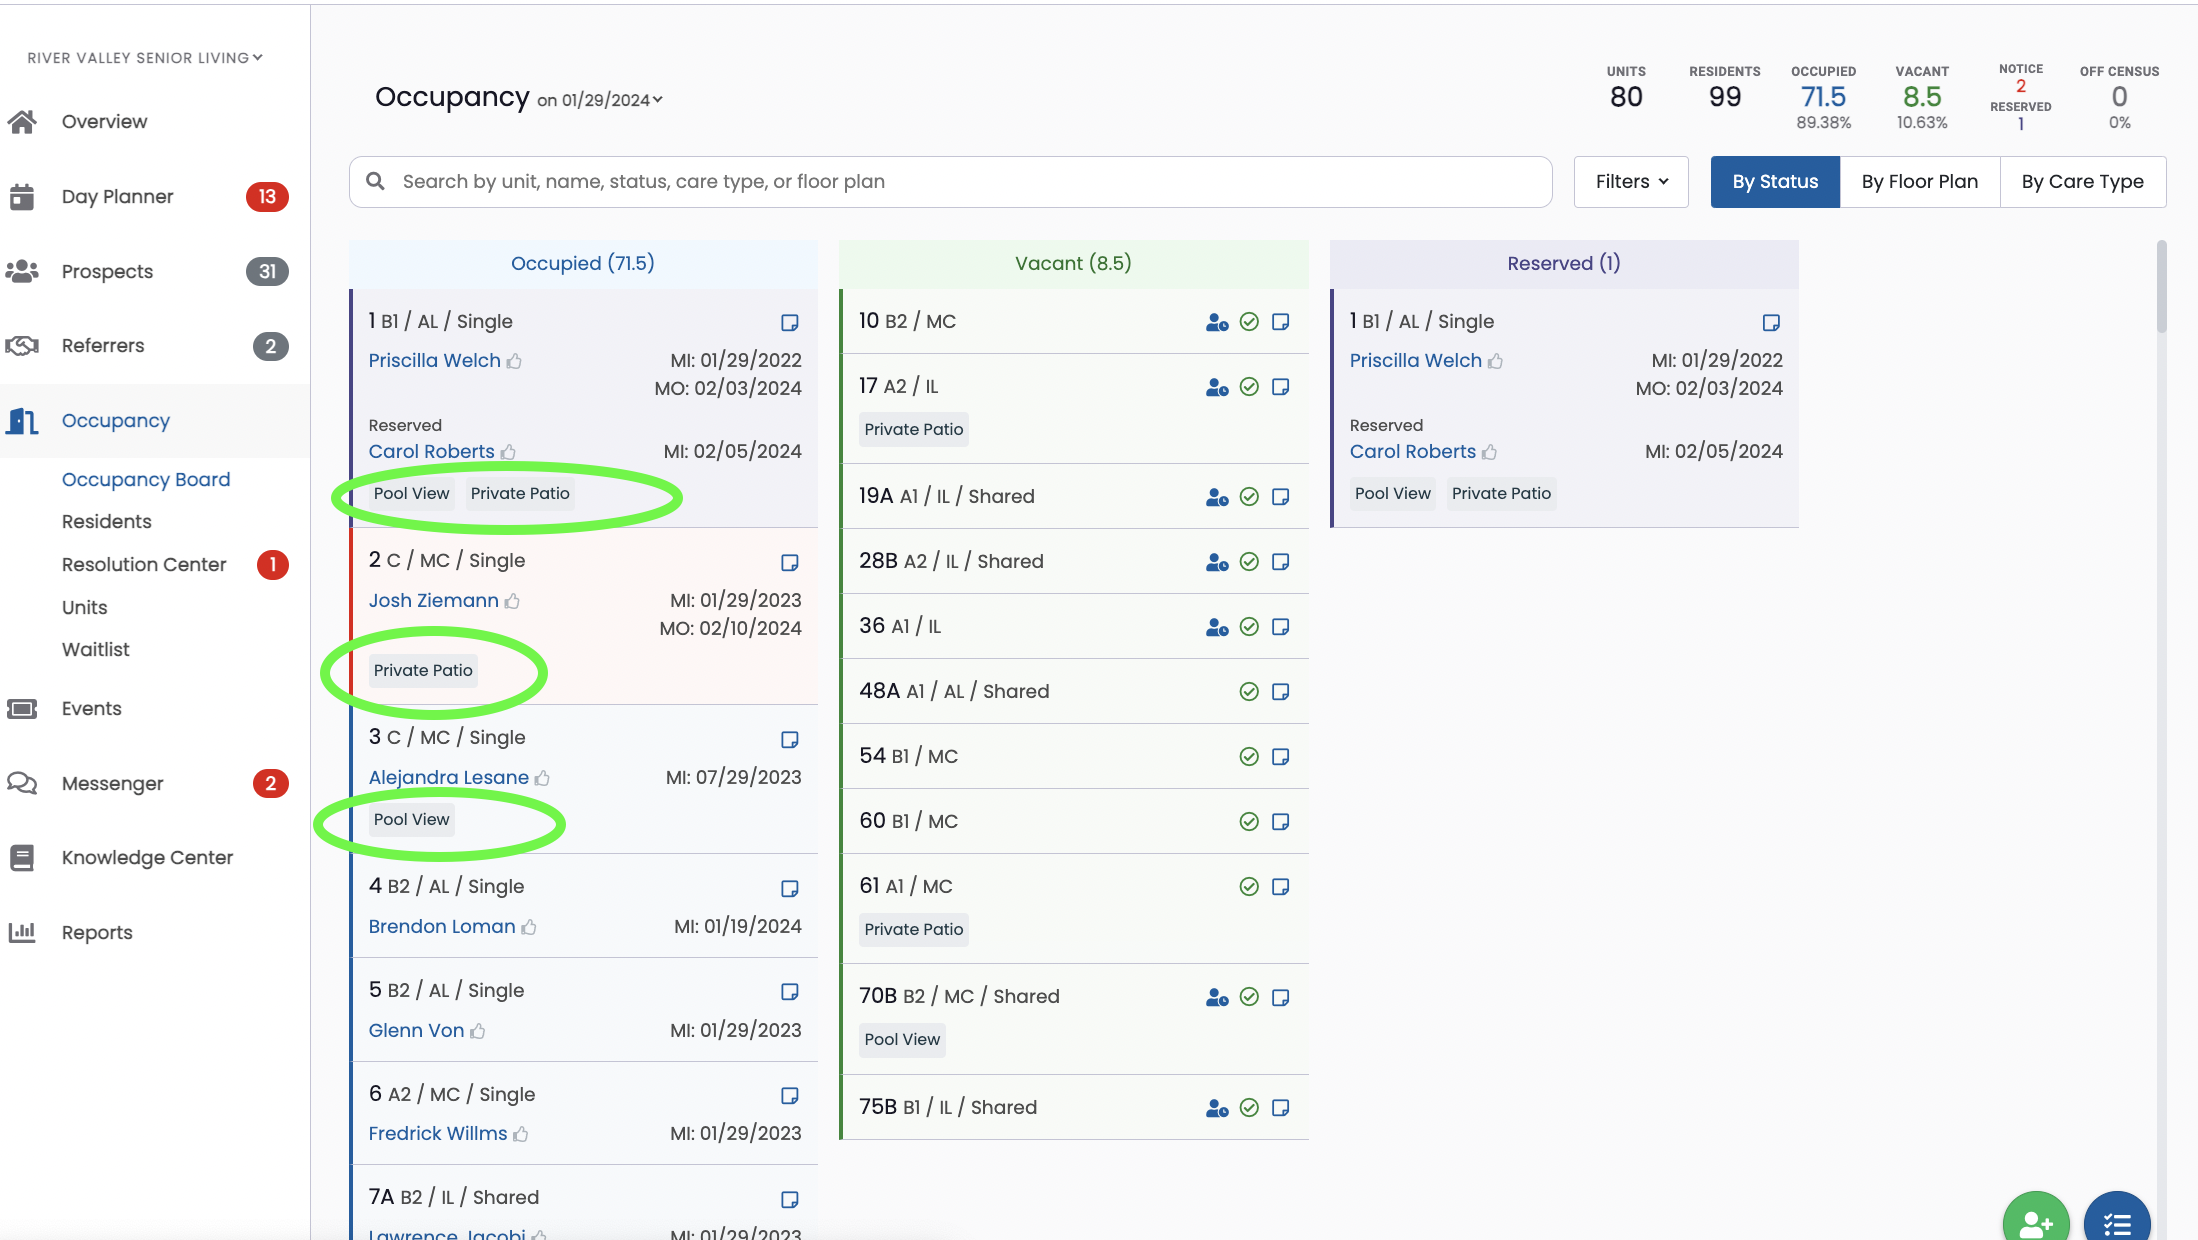The image size is (2198, 1240).
Task: Open Resolution Center submenu item
Action: 144,565
